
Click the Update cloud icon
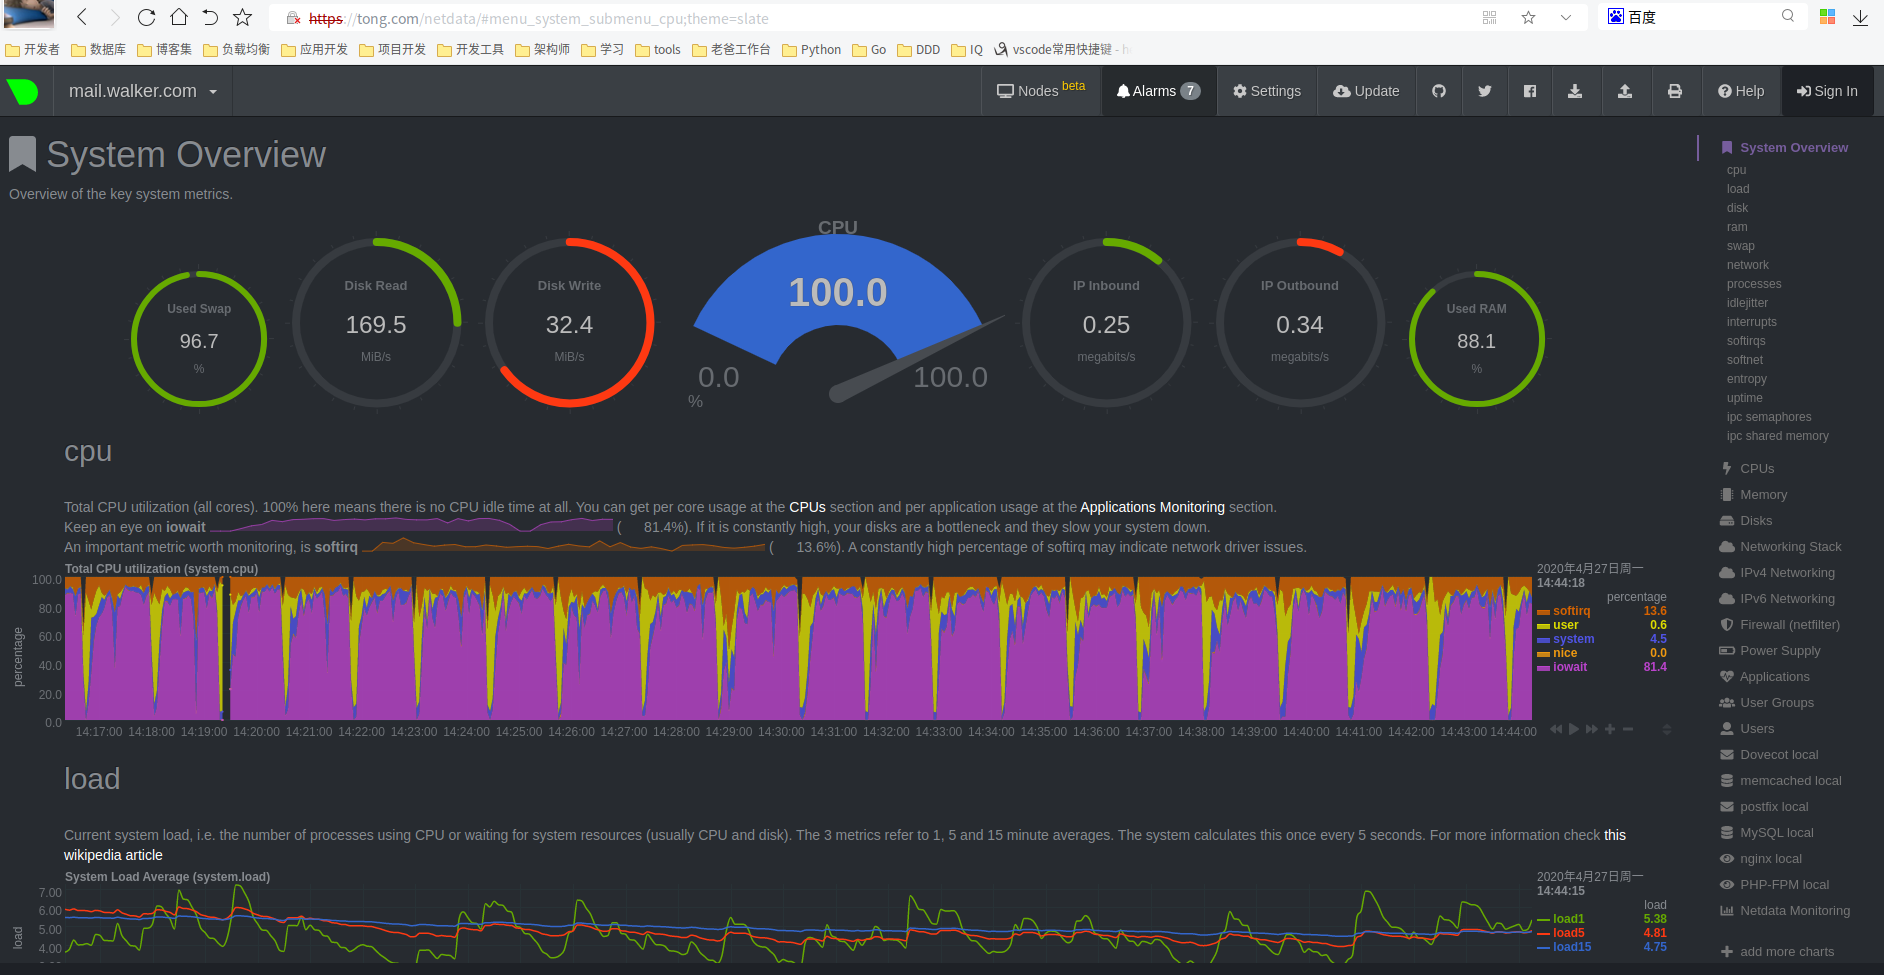[x=1366, y=91]
